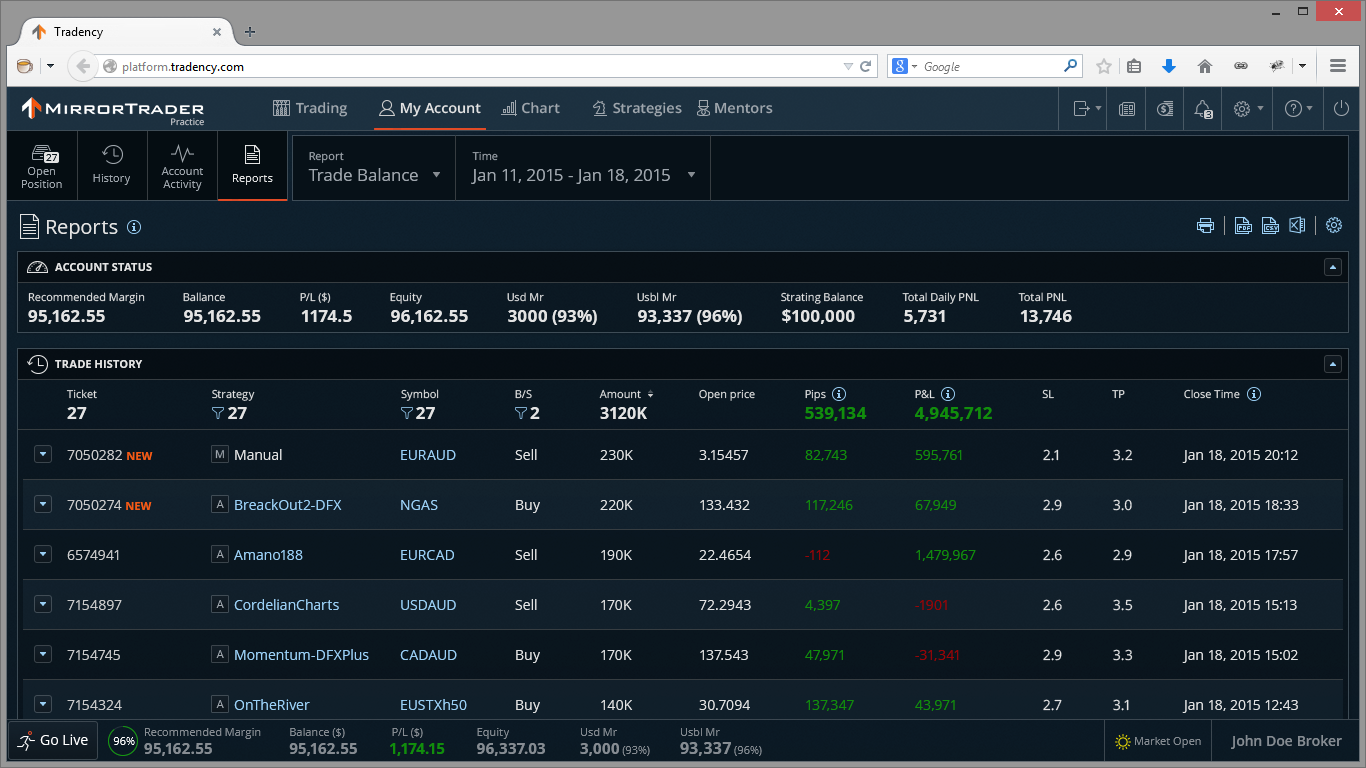Screen dimensions: 1366x768
Task: Click browser bookmarks list icon
Action: tap(1134, 66)
